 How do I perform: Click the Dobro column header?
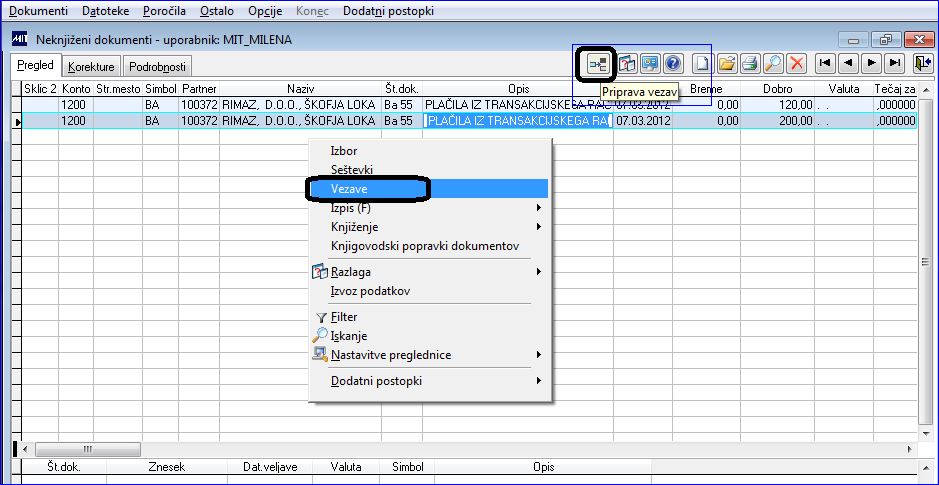click(777, 89)
